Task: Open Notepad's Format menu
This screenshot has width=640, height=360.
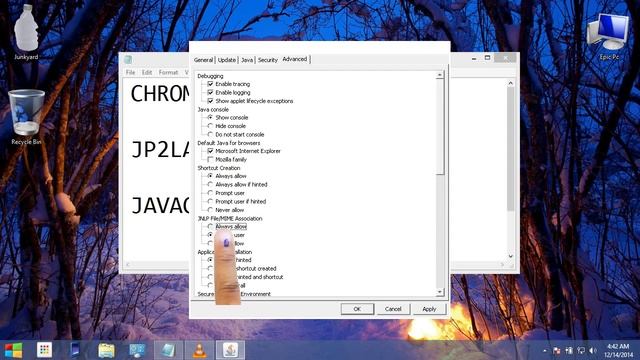Action: pos(168,72)
